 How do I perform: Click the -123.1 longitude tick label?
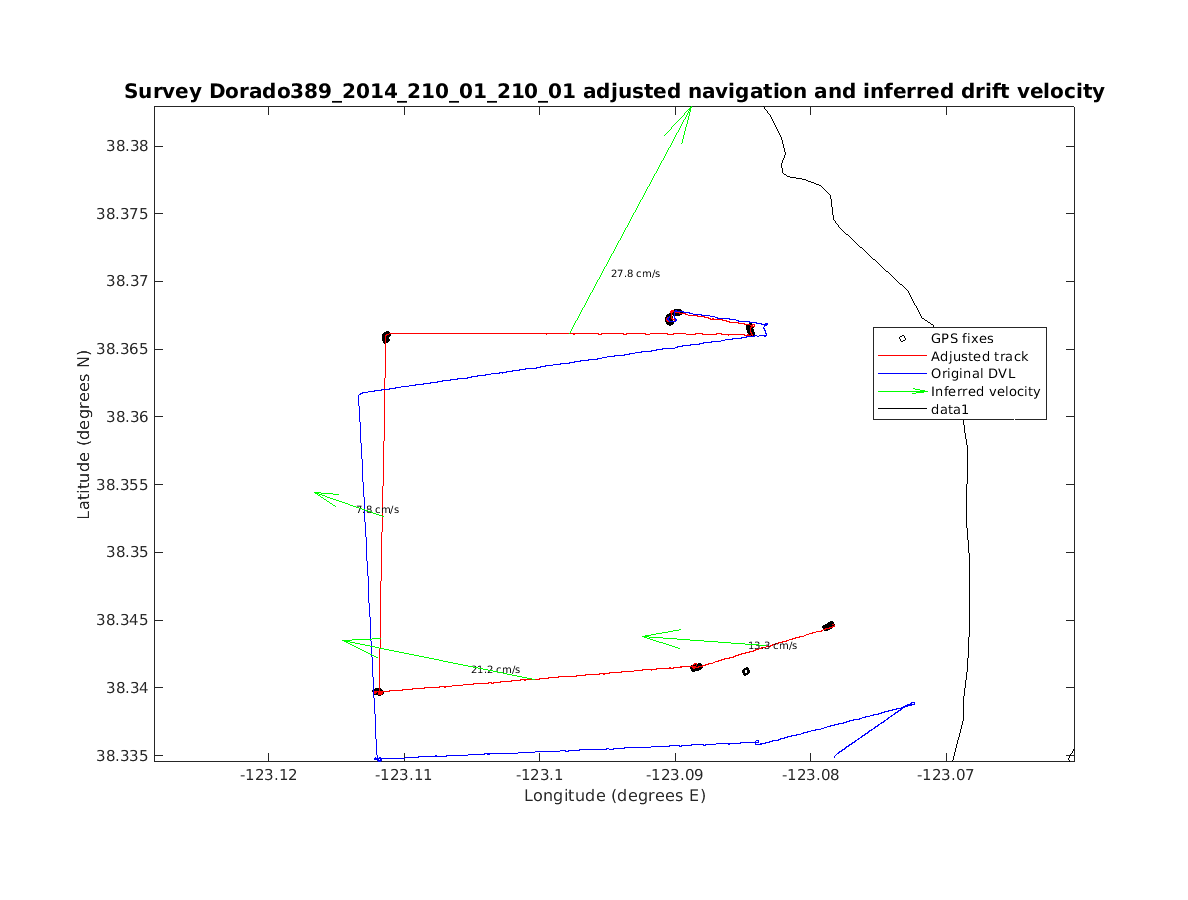click(x=539, y=774)
